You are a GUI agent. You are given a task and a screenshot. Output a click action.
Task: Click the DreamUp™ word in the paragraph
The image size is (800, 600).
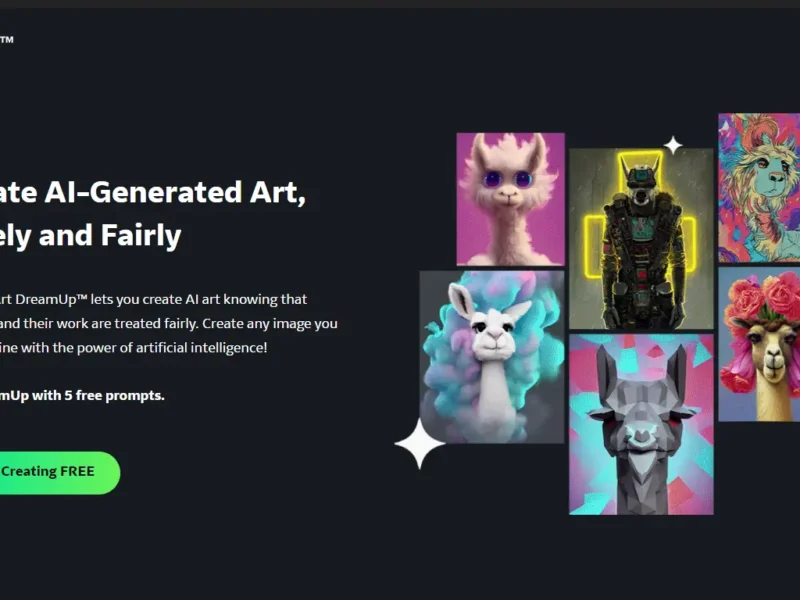pos(52,299)
